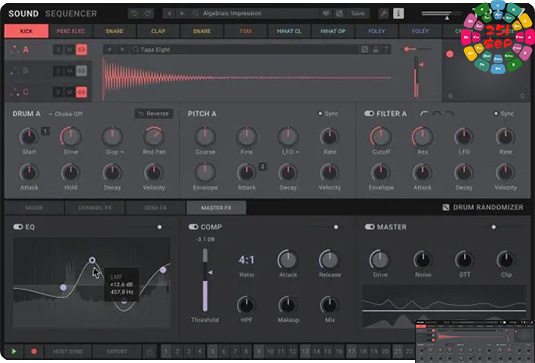This screenshot has width=535, height=363.
Task: Mute layer B
Action: (x=70, y=71)
